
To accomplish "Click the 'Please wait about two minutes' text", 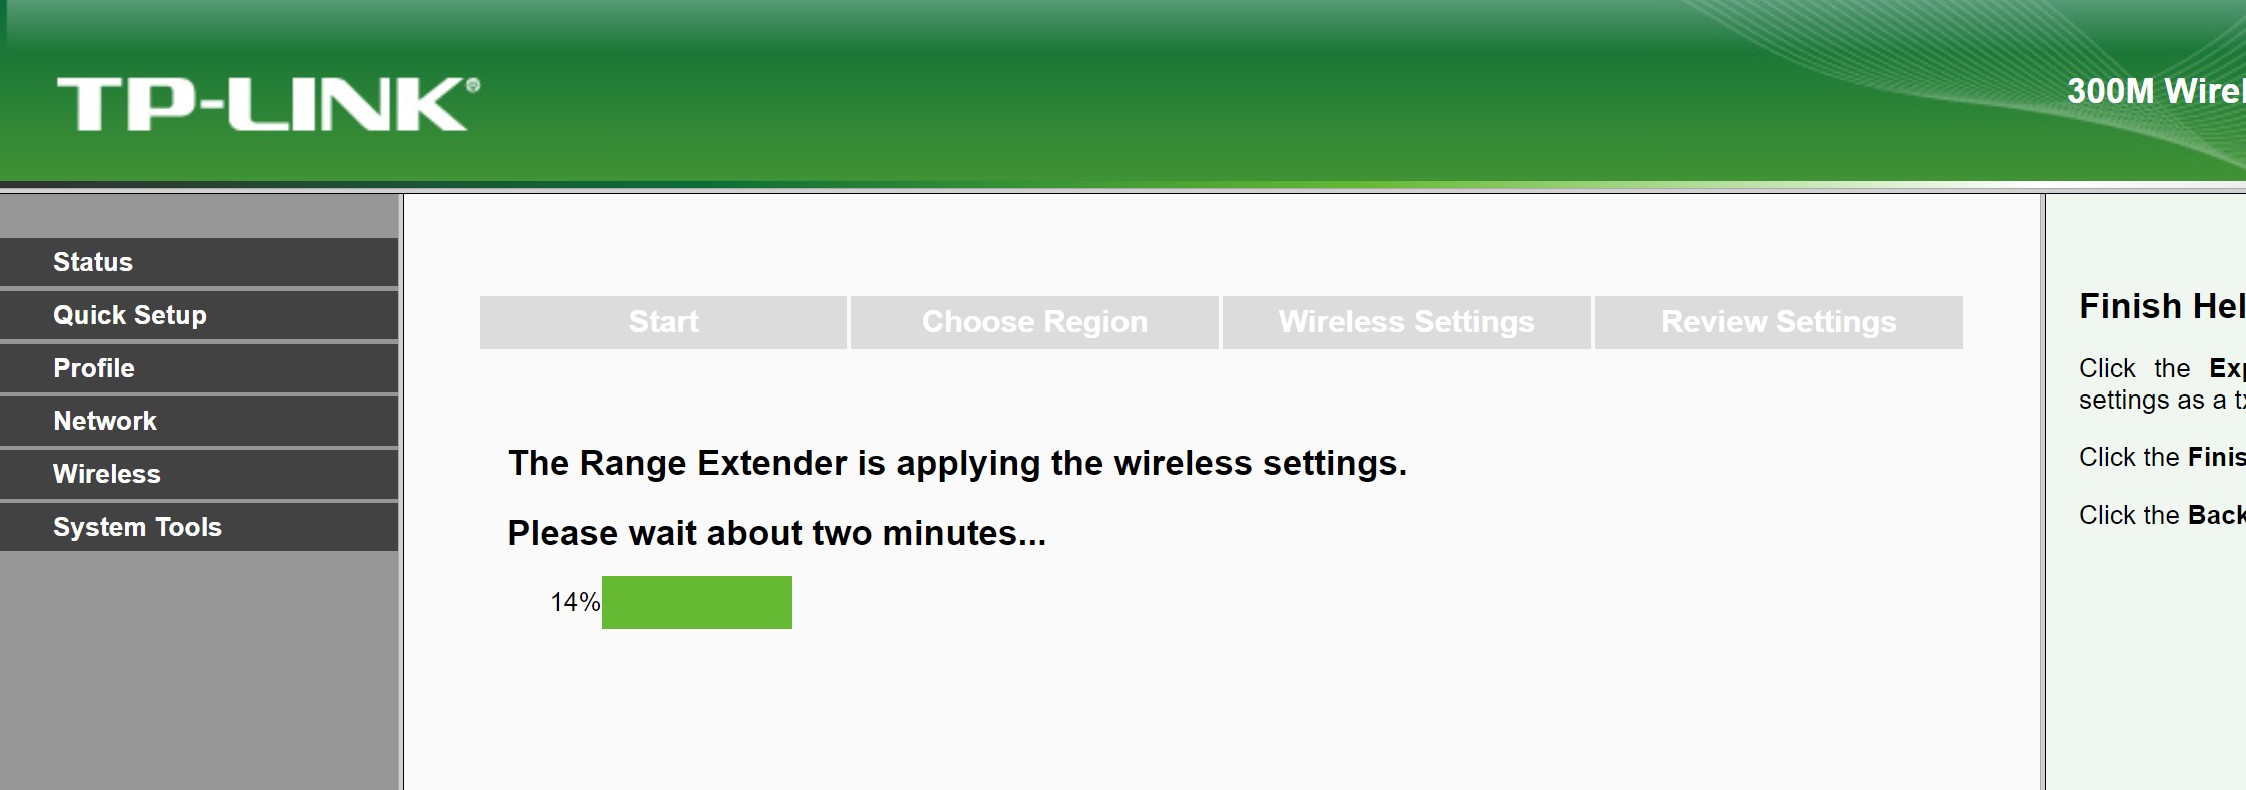I will [x=776, y=533].
